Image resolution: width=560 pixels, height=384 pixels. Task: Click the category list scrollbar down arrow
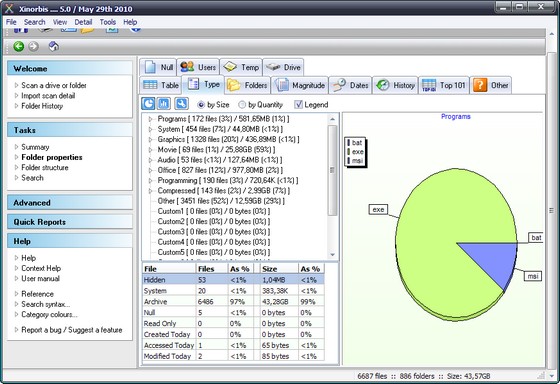click(x=332, y=255)
